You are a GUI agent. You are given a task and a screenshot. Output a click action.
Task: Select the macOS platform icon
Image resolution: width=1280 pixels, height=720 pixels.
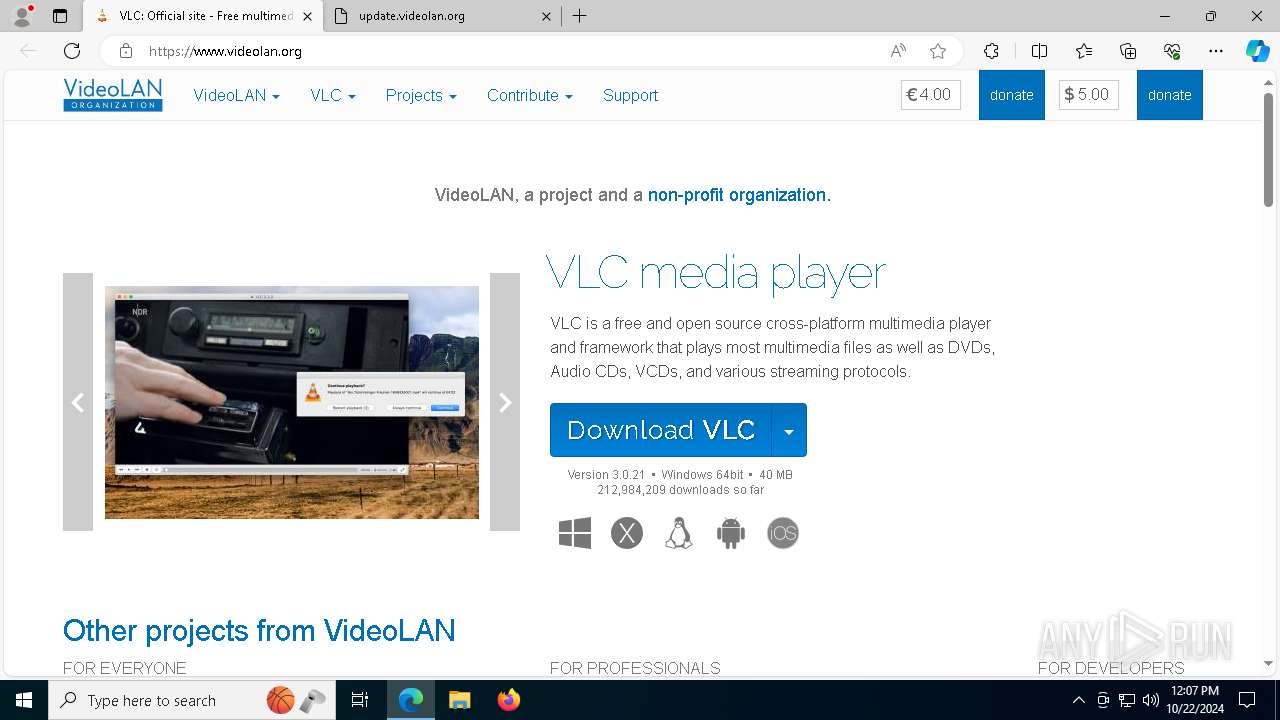click(x=627, y=533)
